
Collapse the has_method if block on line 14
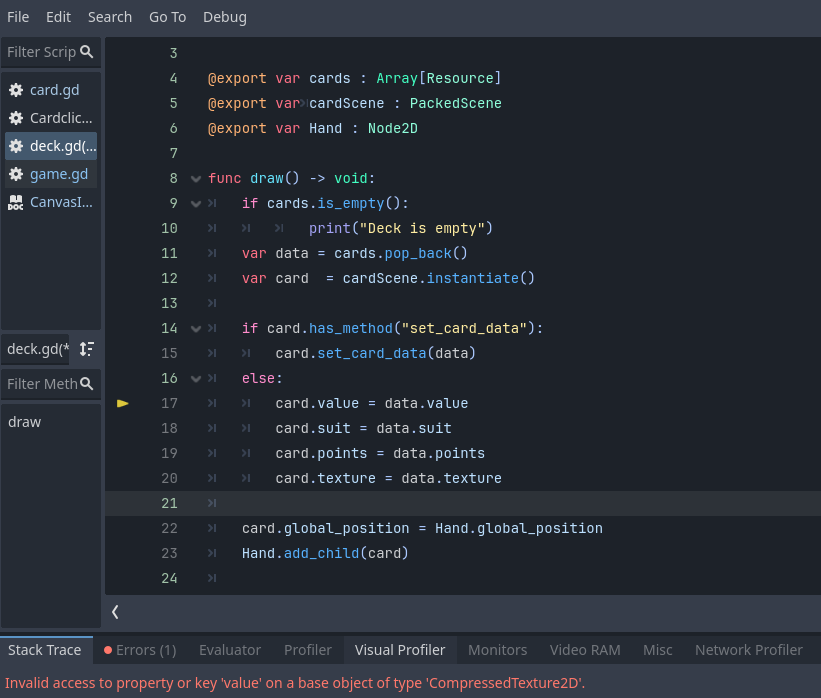pos(196,329)
